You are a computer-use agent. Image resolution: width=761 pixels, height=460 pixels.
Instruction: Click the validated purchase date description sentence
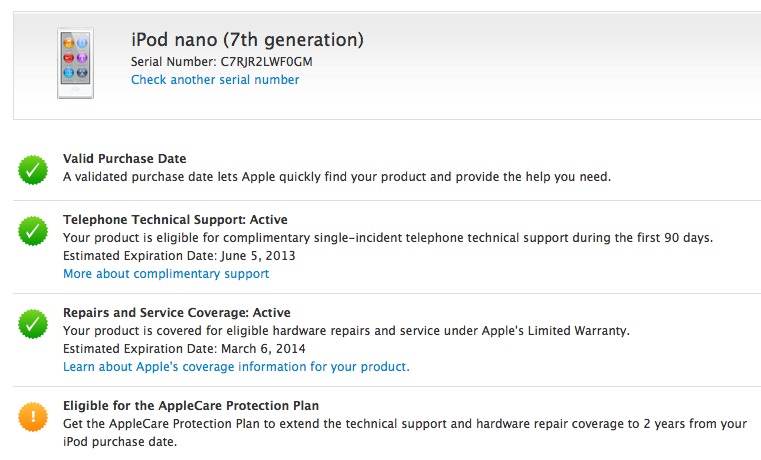pyautogui.click(x=337, y=177)
